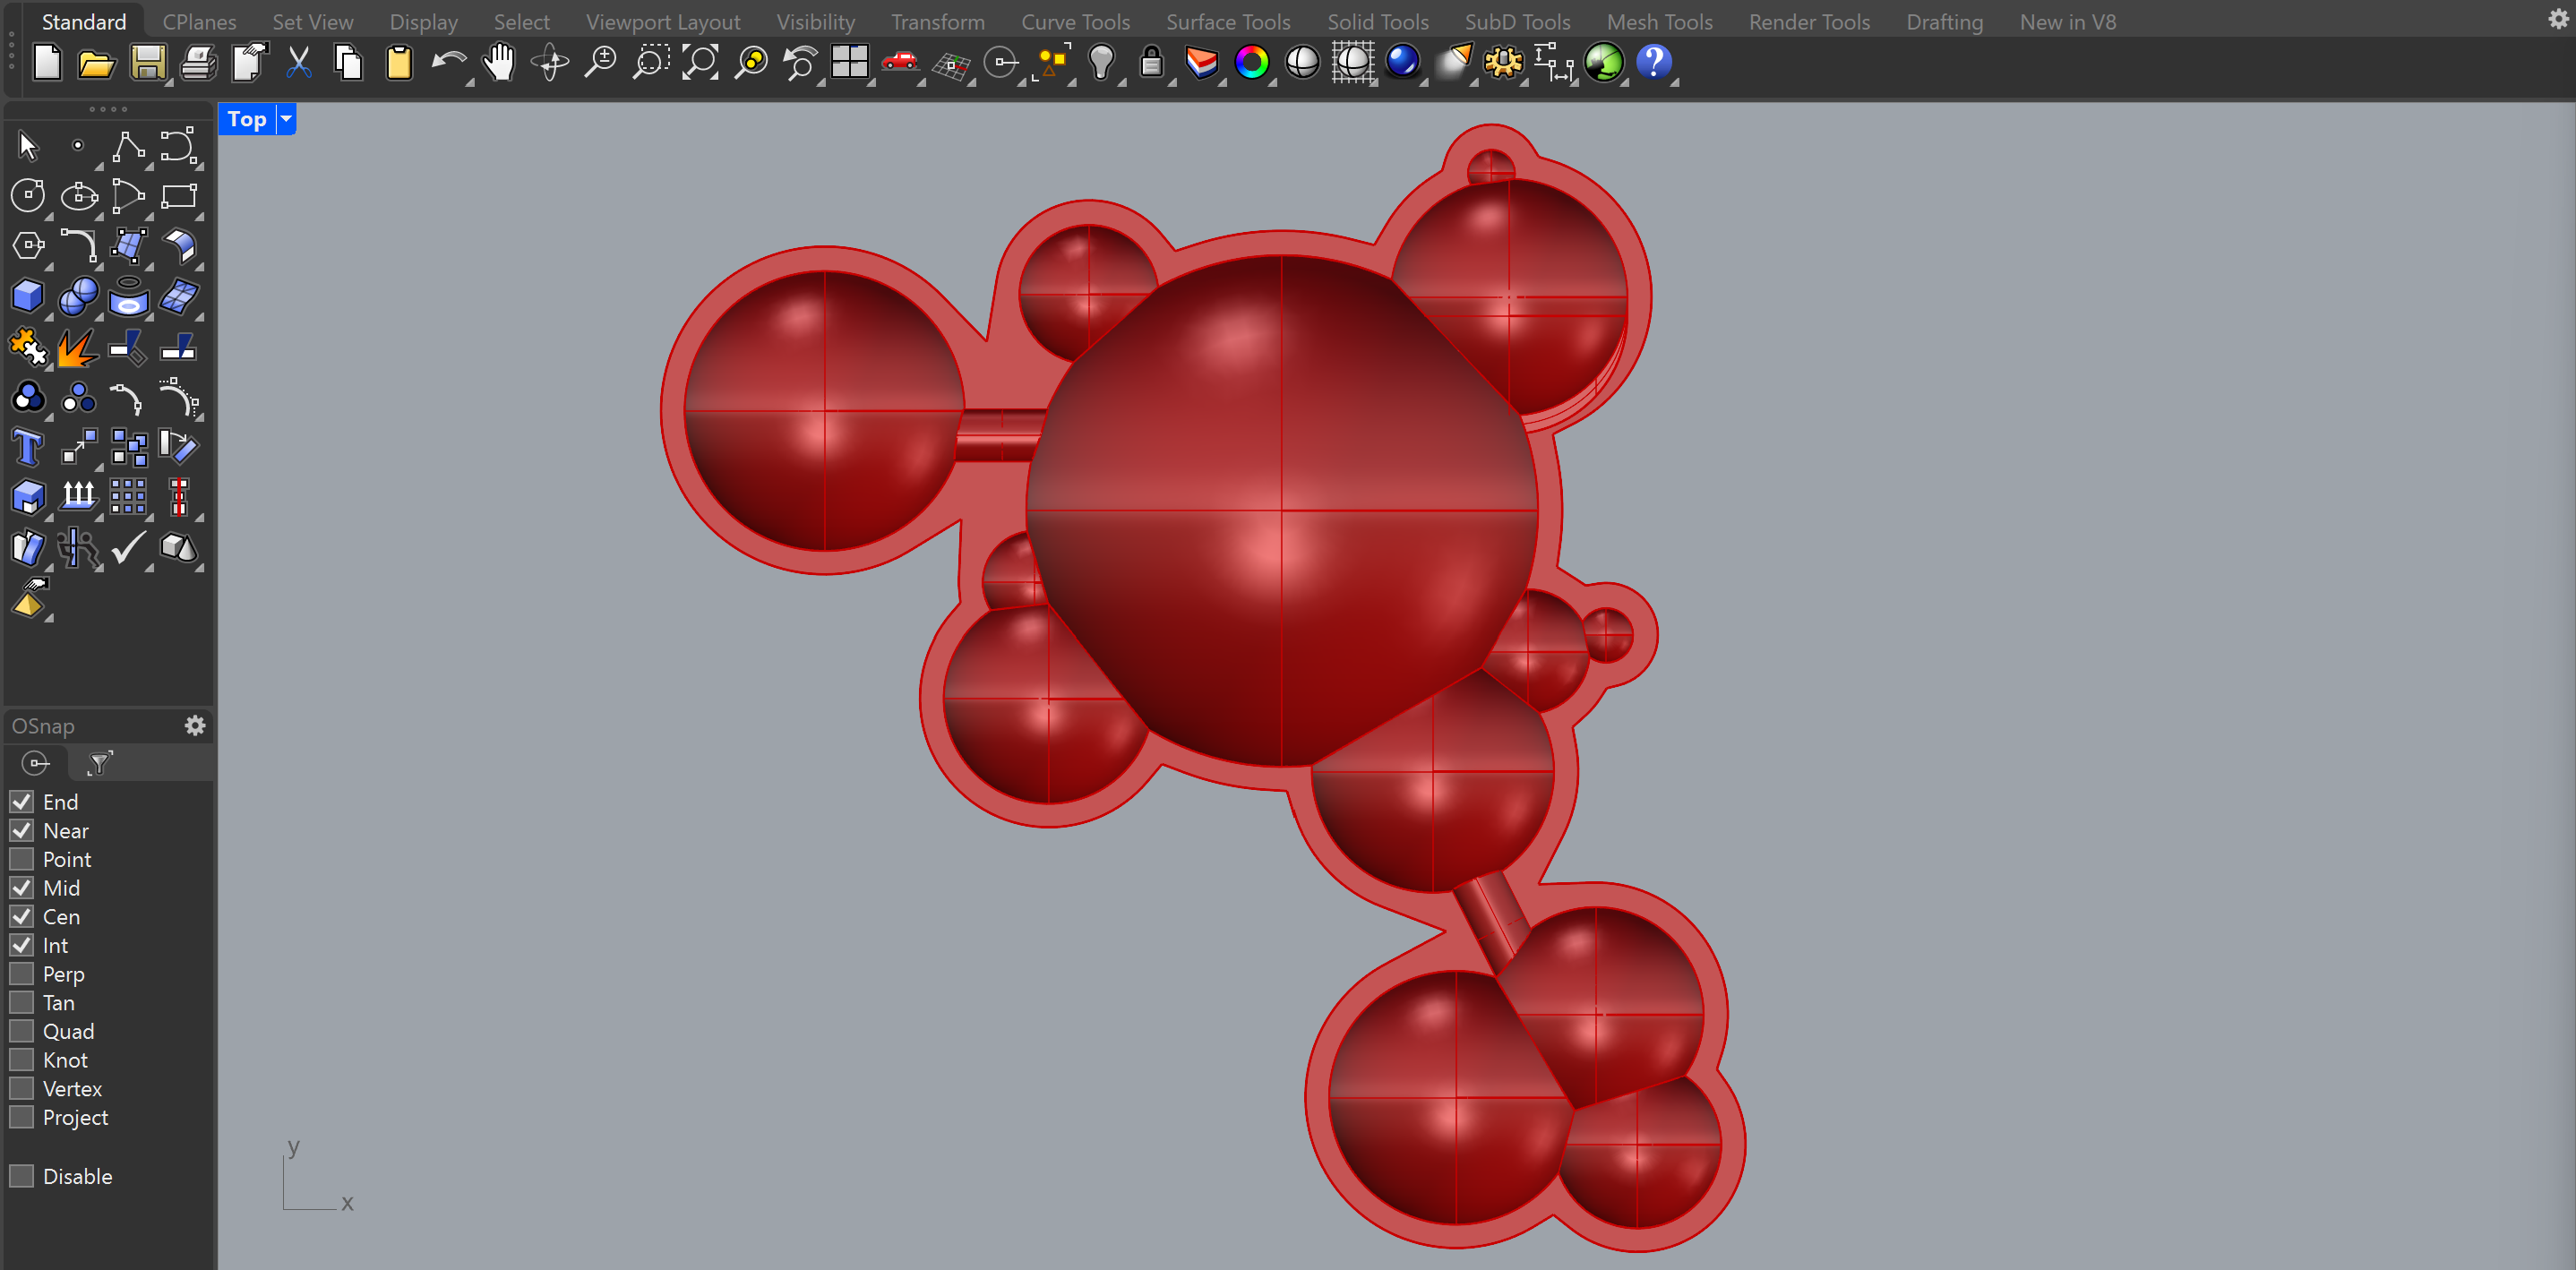Toggle the Int osnap checkbox
This screenshot has width=2576, height=1270.
pyautogui.click(x=21, y=946)
